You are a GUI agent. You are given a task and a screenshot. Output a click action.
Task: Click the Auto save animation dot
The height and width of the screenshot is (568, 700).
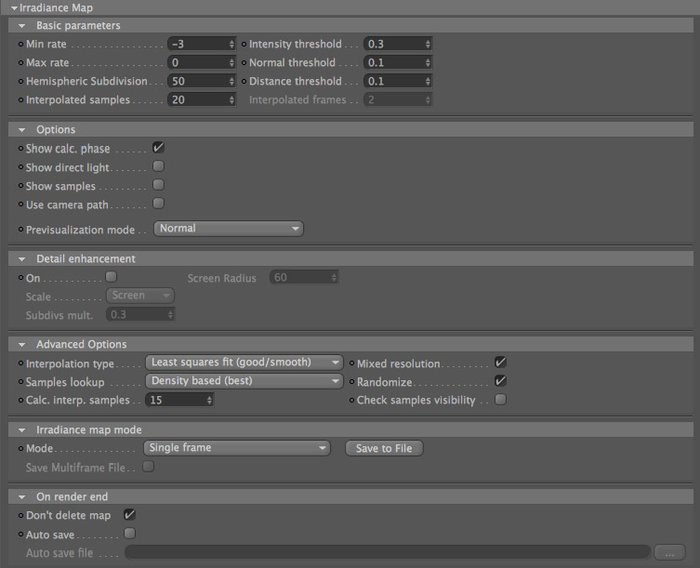pos(21,535)
